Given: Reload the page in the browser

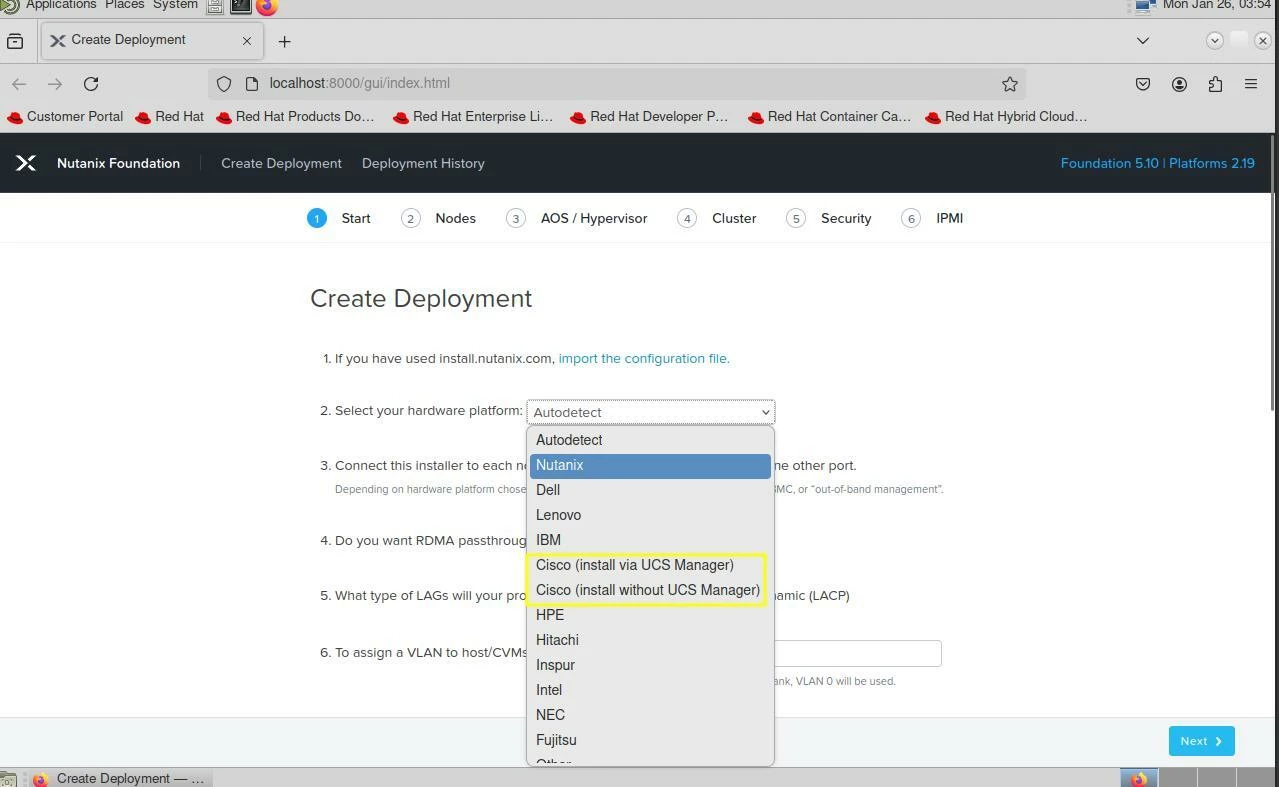Looking at the screenshot, I should point(91,84).
